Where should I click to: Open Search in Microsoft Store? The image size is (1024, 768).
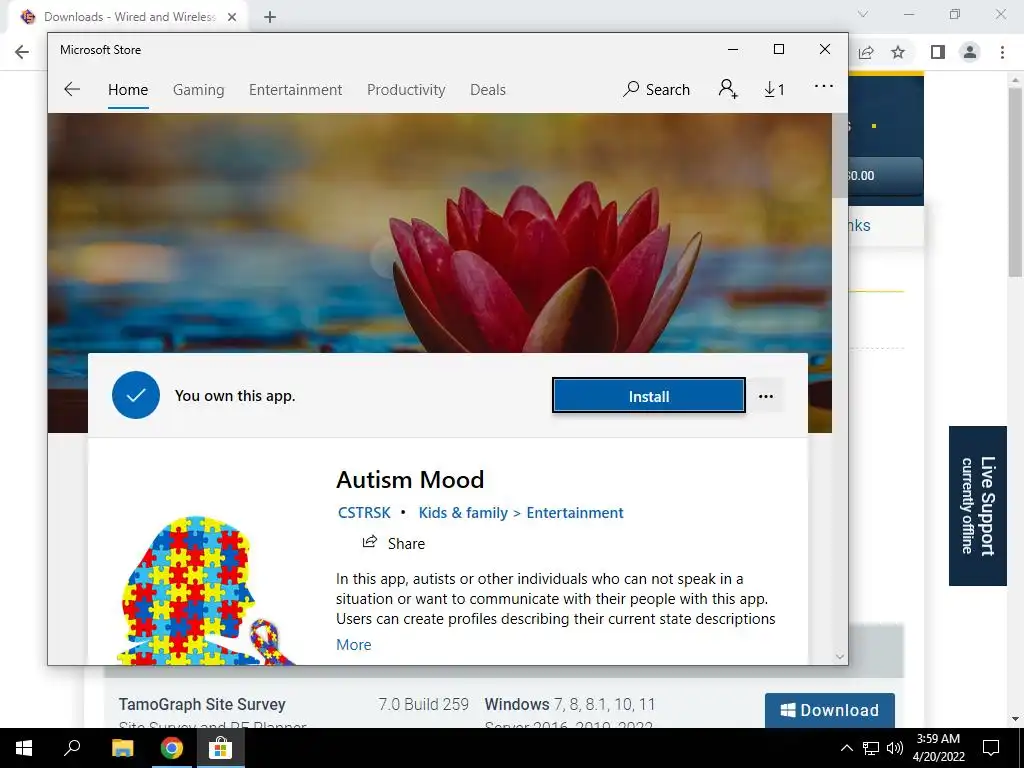[656, 89]
